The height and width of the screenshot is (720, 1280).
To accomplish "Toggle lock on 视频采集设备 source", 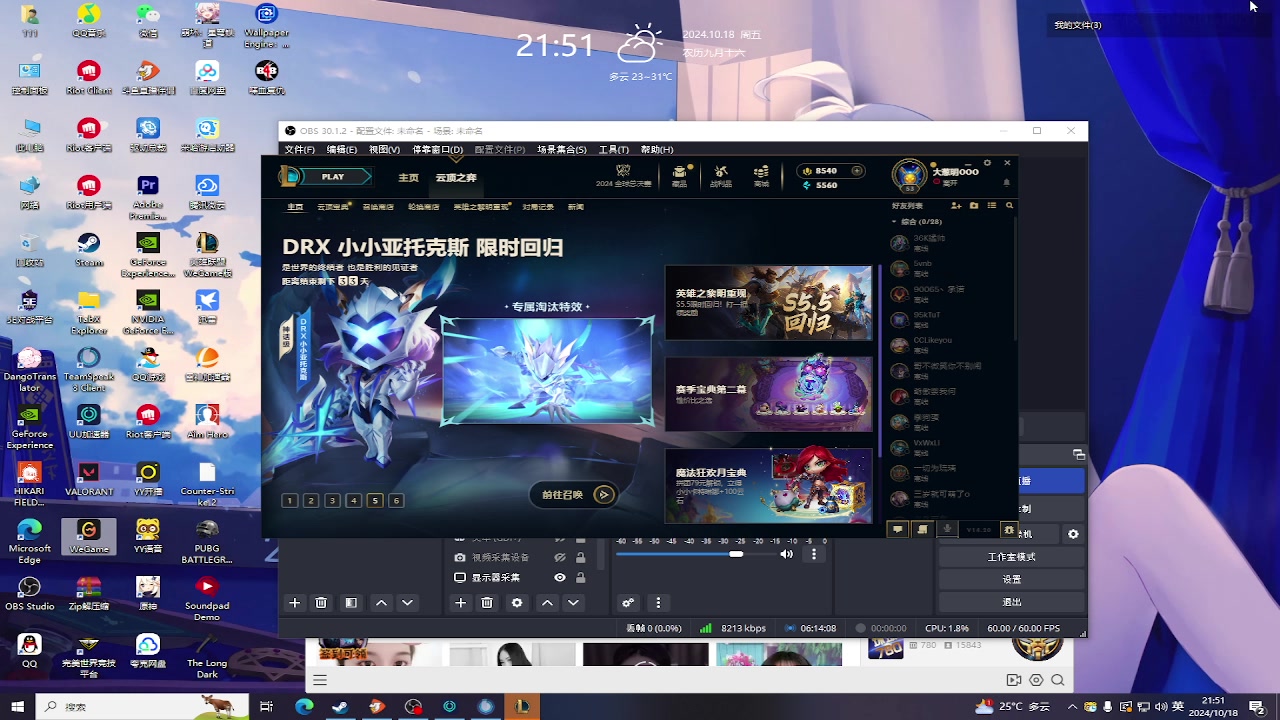I will click(x=580, y=557).
